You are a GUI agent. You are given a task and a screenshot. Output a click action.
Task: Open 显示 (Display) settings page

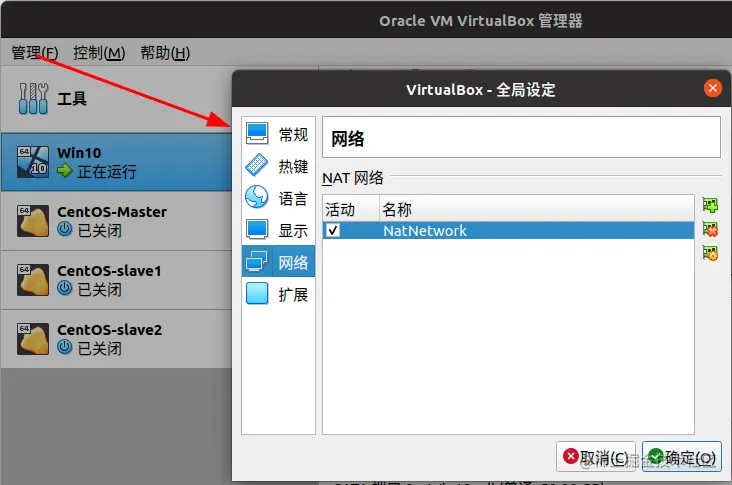click(x=278, y=230)
